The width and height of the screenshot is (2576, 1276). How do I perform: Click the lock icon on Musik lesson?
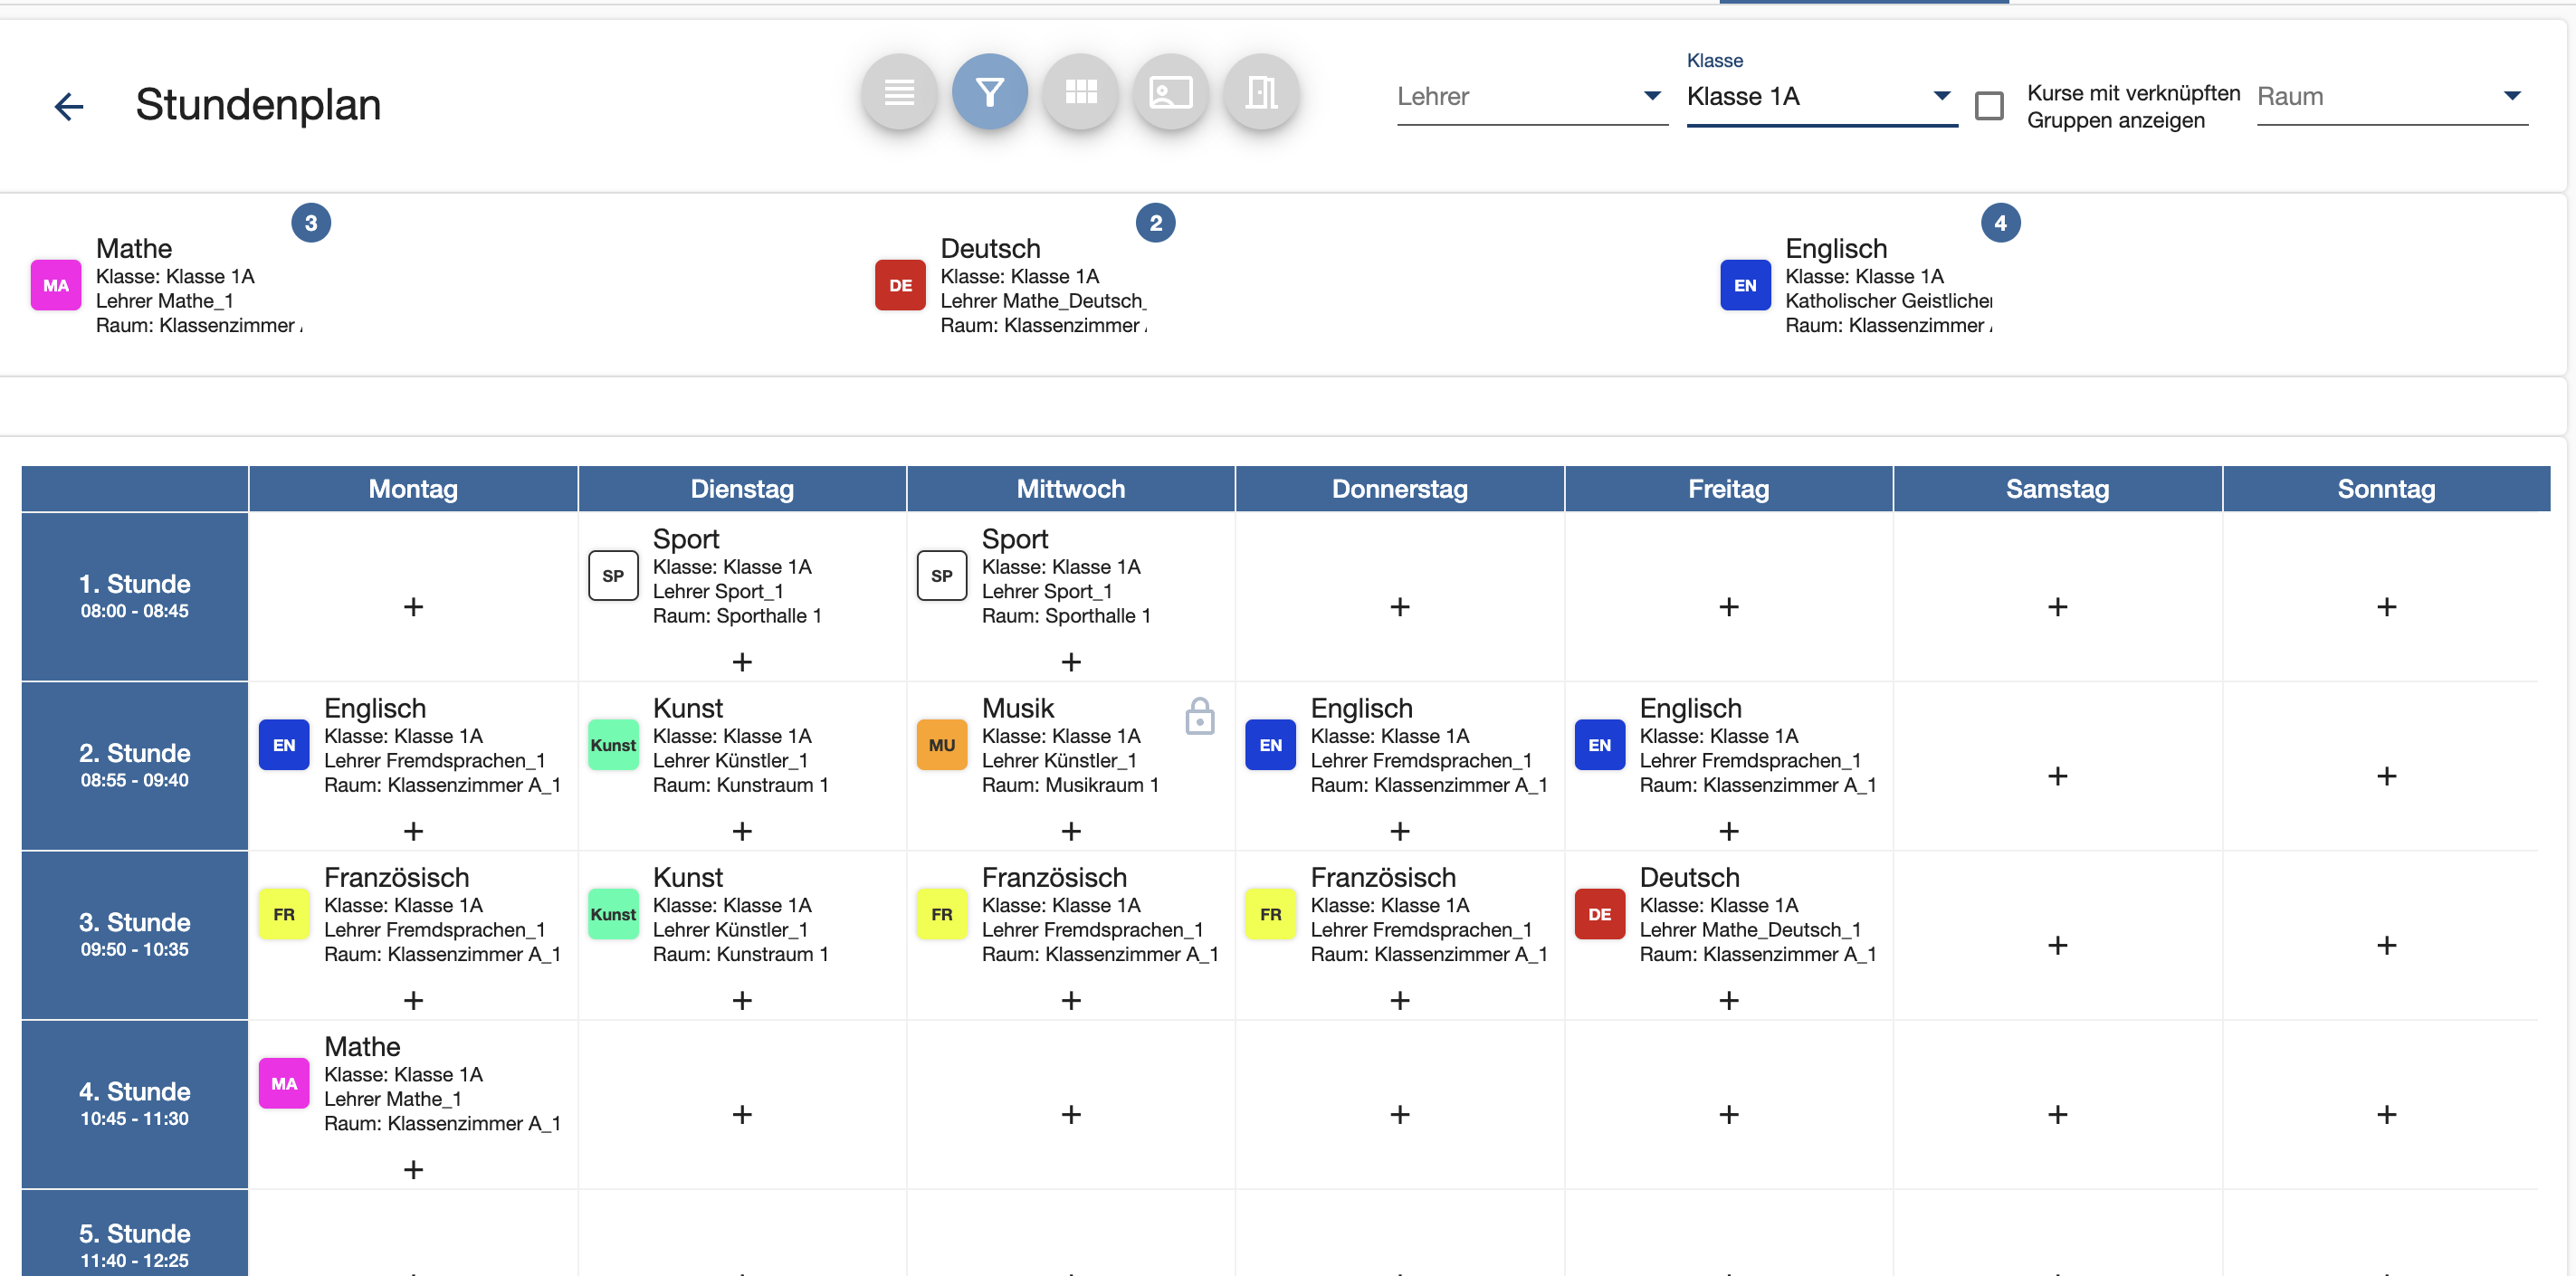click(x=1200, y=716)
